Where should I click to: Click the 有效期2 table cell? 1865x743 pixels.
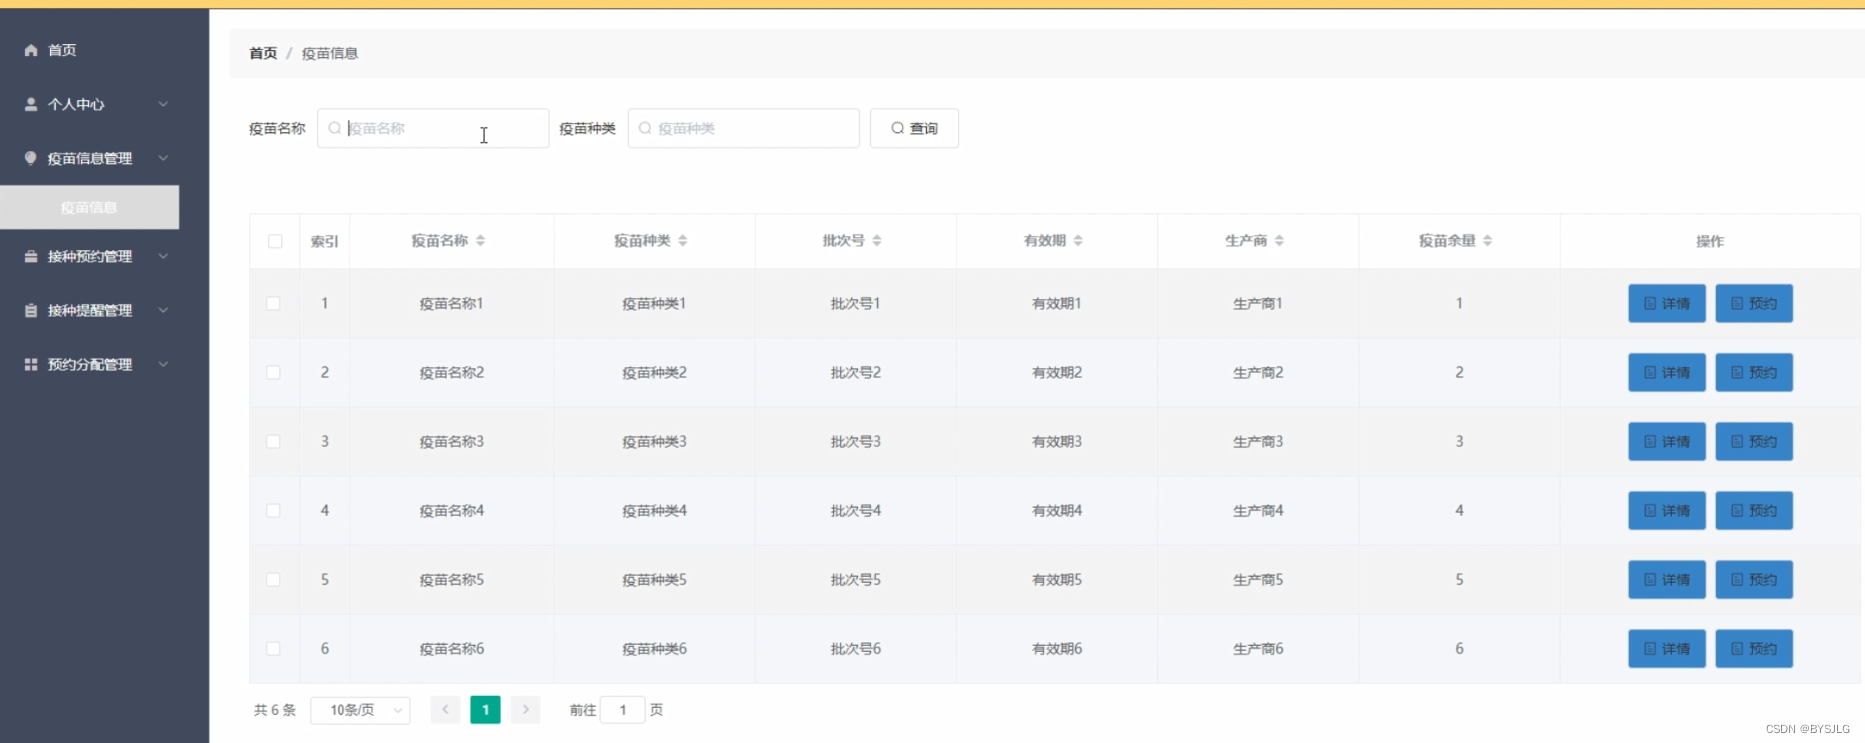(x=1057, y=372)
